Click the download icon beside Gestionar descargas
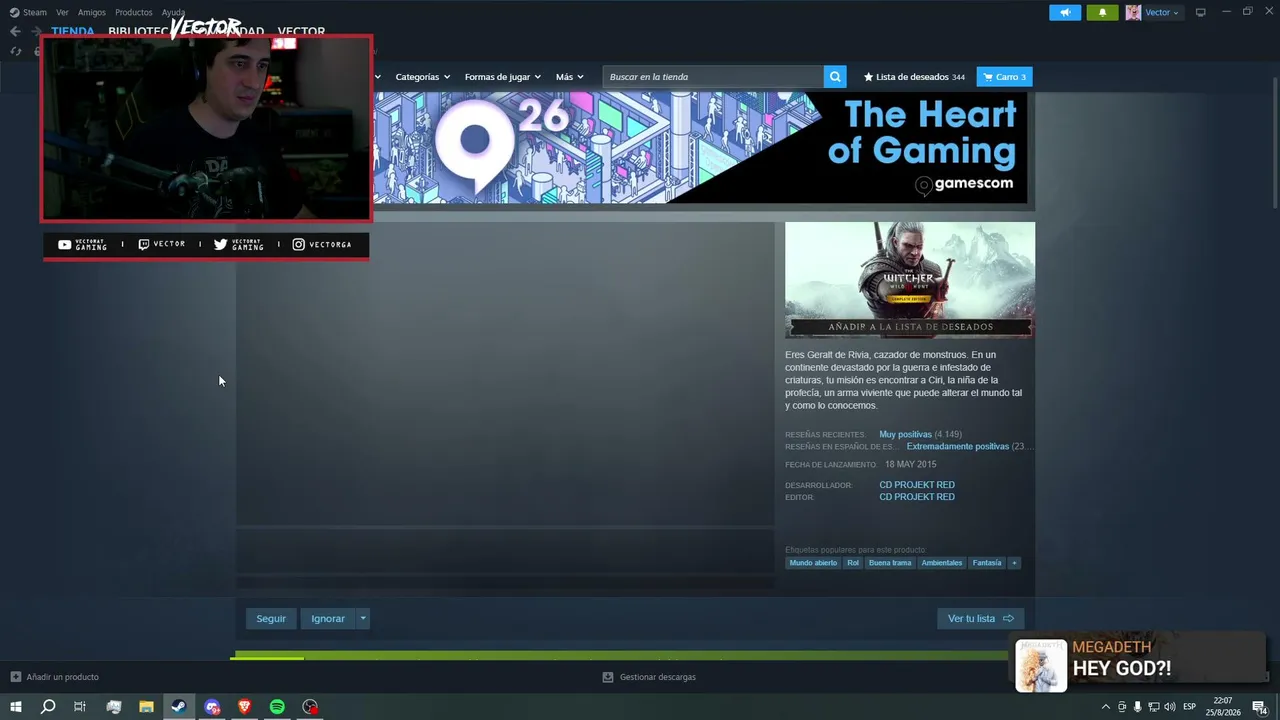This screenshot has width=1280, height=720. point(607,677)
